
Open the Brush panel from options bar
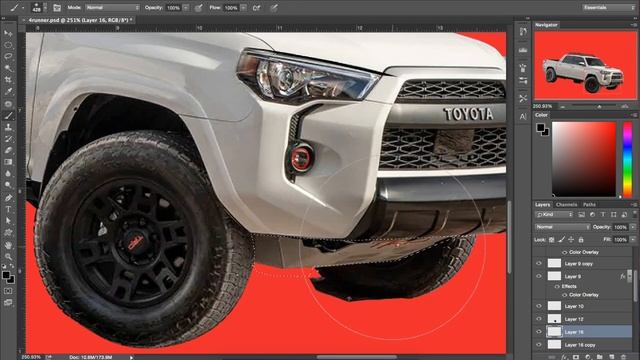[57, 8]
